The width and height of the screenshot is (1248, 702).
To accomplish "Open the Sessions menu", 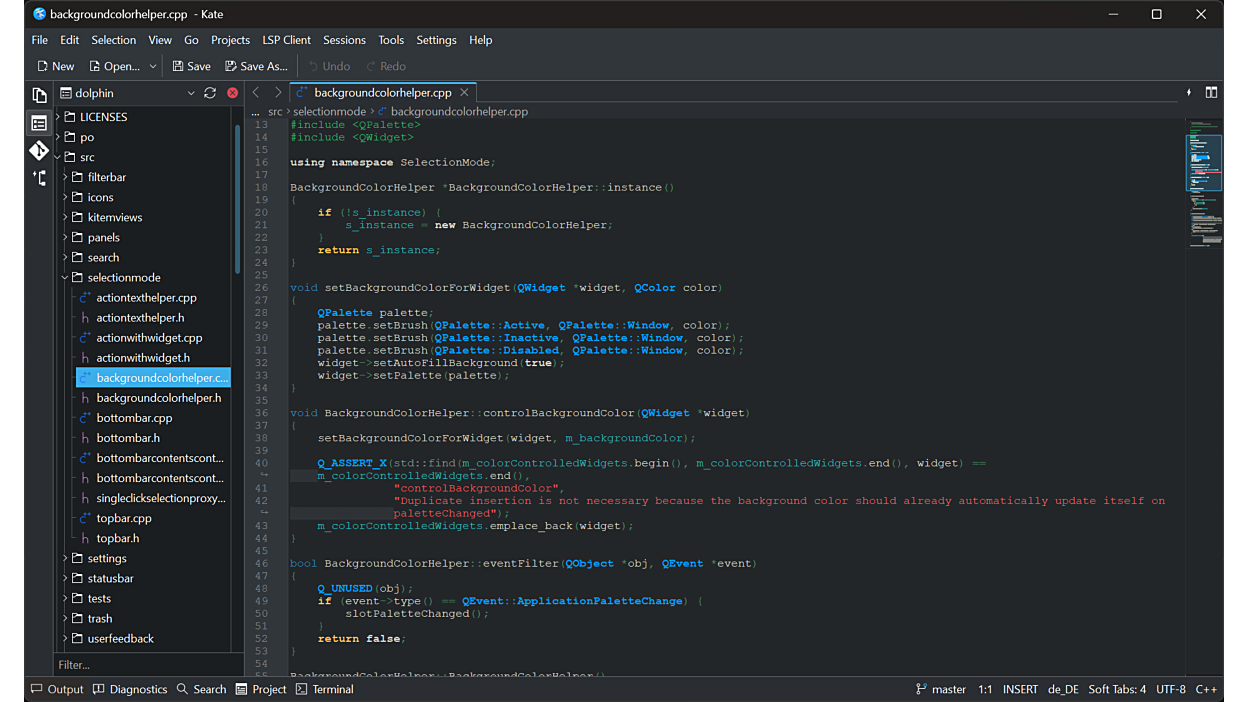I will [344, 40].
